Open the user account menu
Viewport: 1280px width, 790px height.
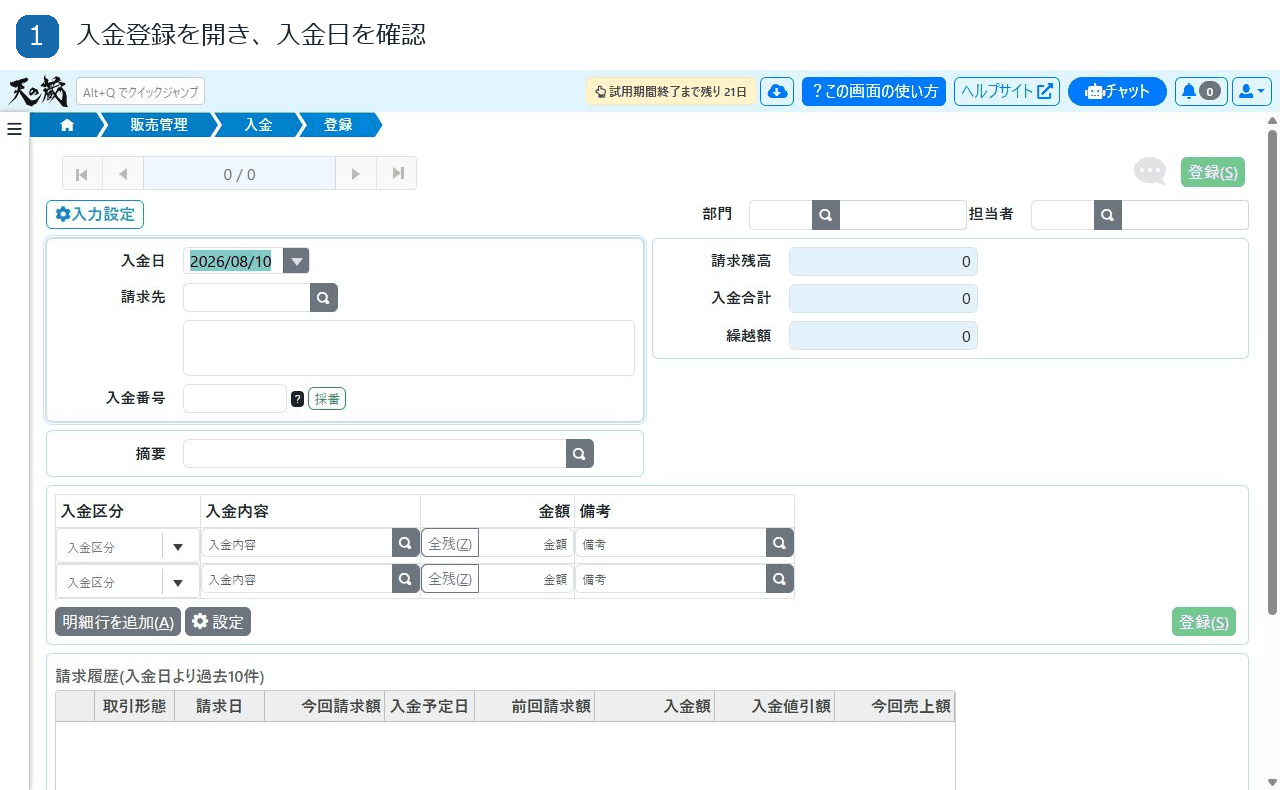coord(1252,91)
